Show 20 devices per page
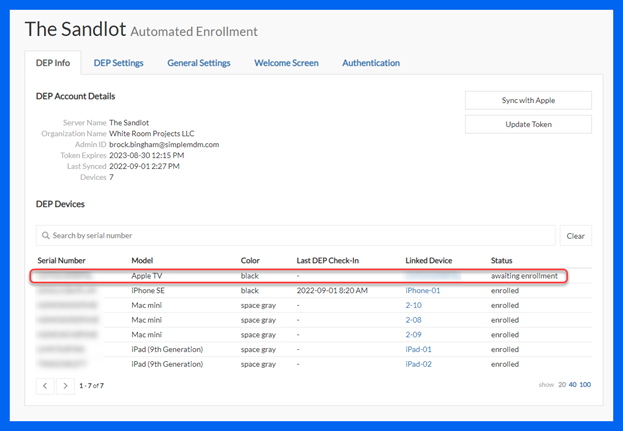This screenshot has width=623, height=431. [x=562, y=385]
